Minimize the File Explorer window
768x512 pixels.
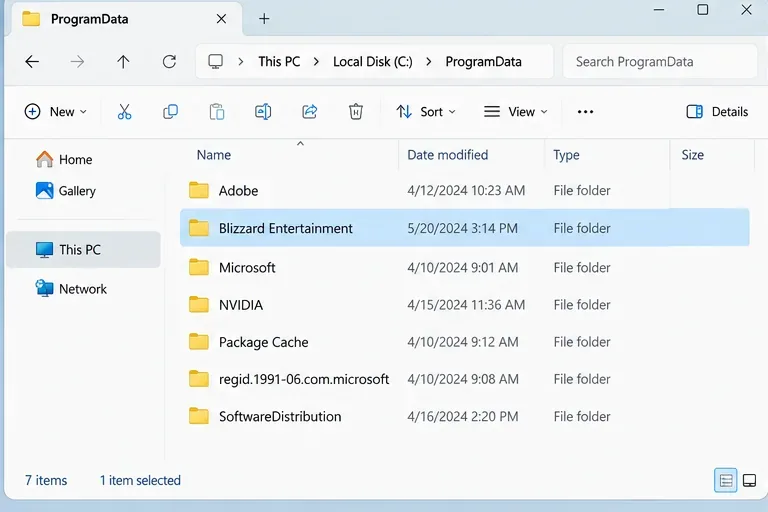pyautogui.click(x=659, y=10)
